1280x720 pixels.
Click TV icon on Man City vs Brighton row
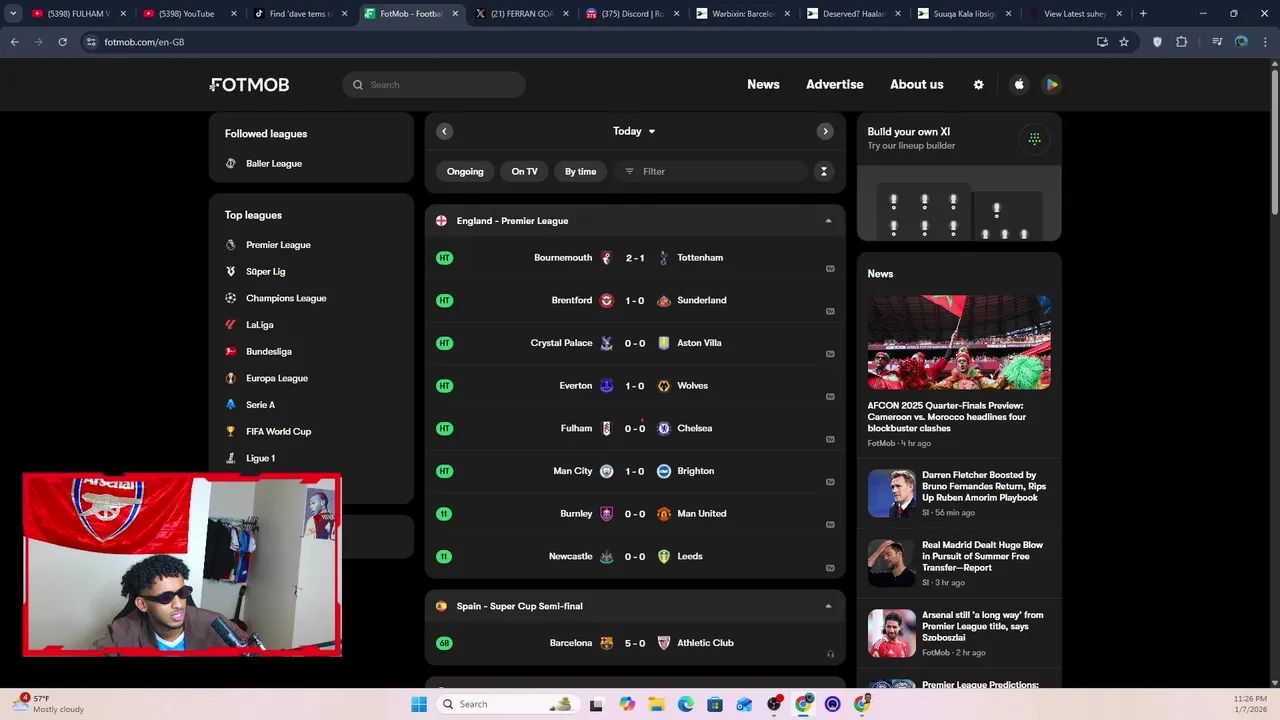[x=830, y=482]
